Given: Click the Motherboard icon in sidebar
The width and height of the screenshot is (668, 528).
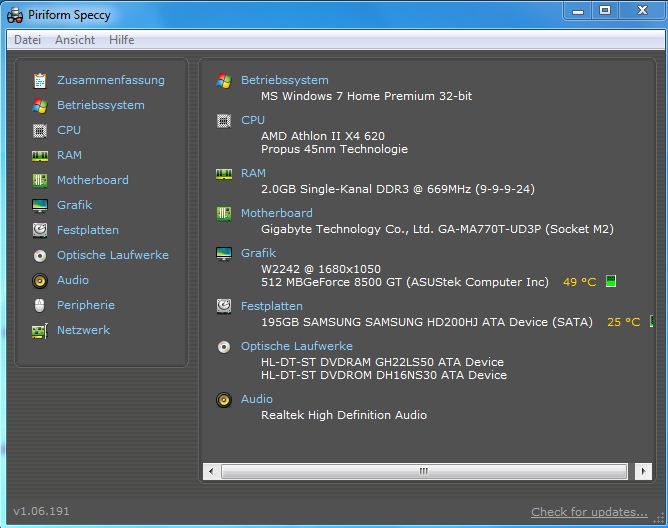Looking at the screenshot, I should tap(40, 180).
